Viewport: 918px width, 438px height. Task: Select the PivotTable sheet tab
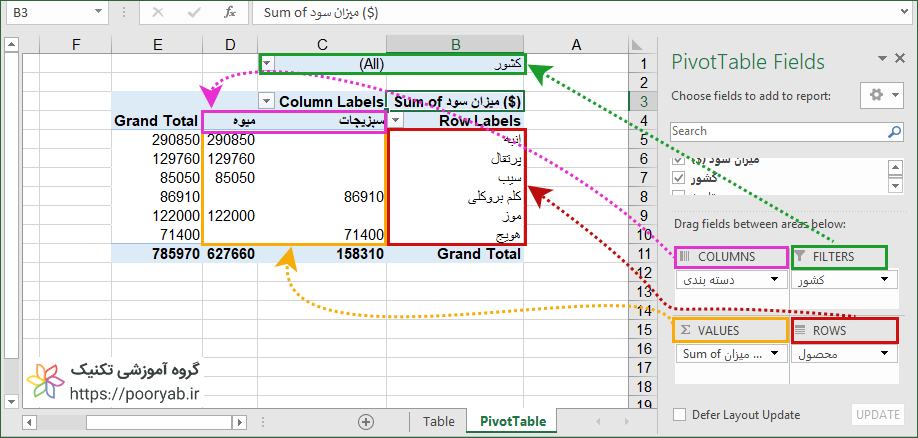pyautogui.click(x=513, y=421)
